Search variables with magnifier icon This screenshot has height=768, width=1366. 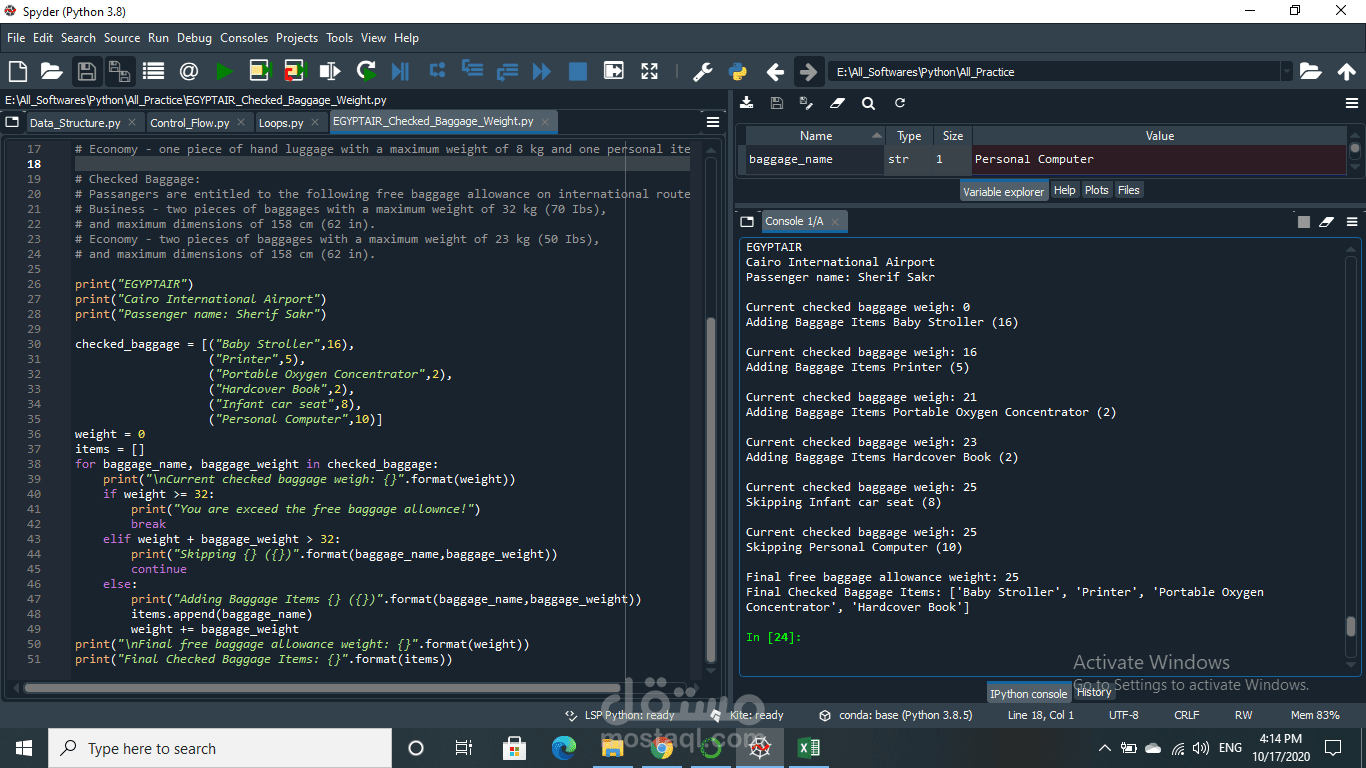(868, 103)
